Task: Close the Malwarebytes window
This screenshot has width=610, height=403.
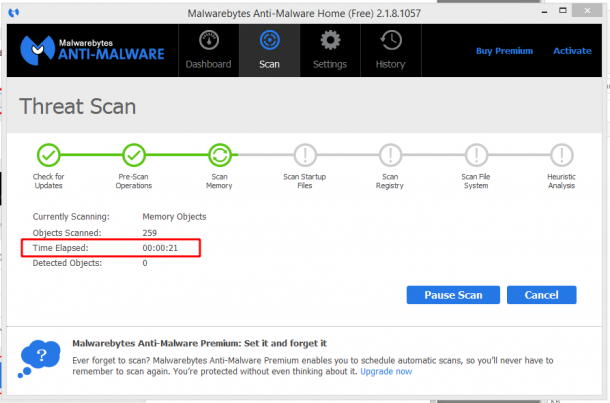Action: pos(587,11)
